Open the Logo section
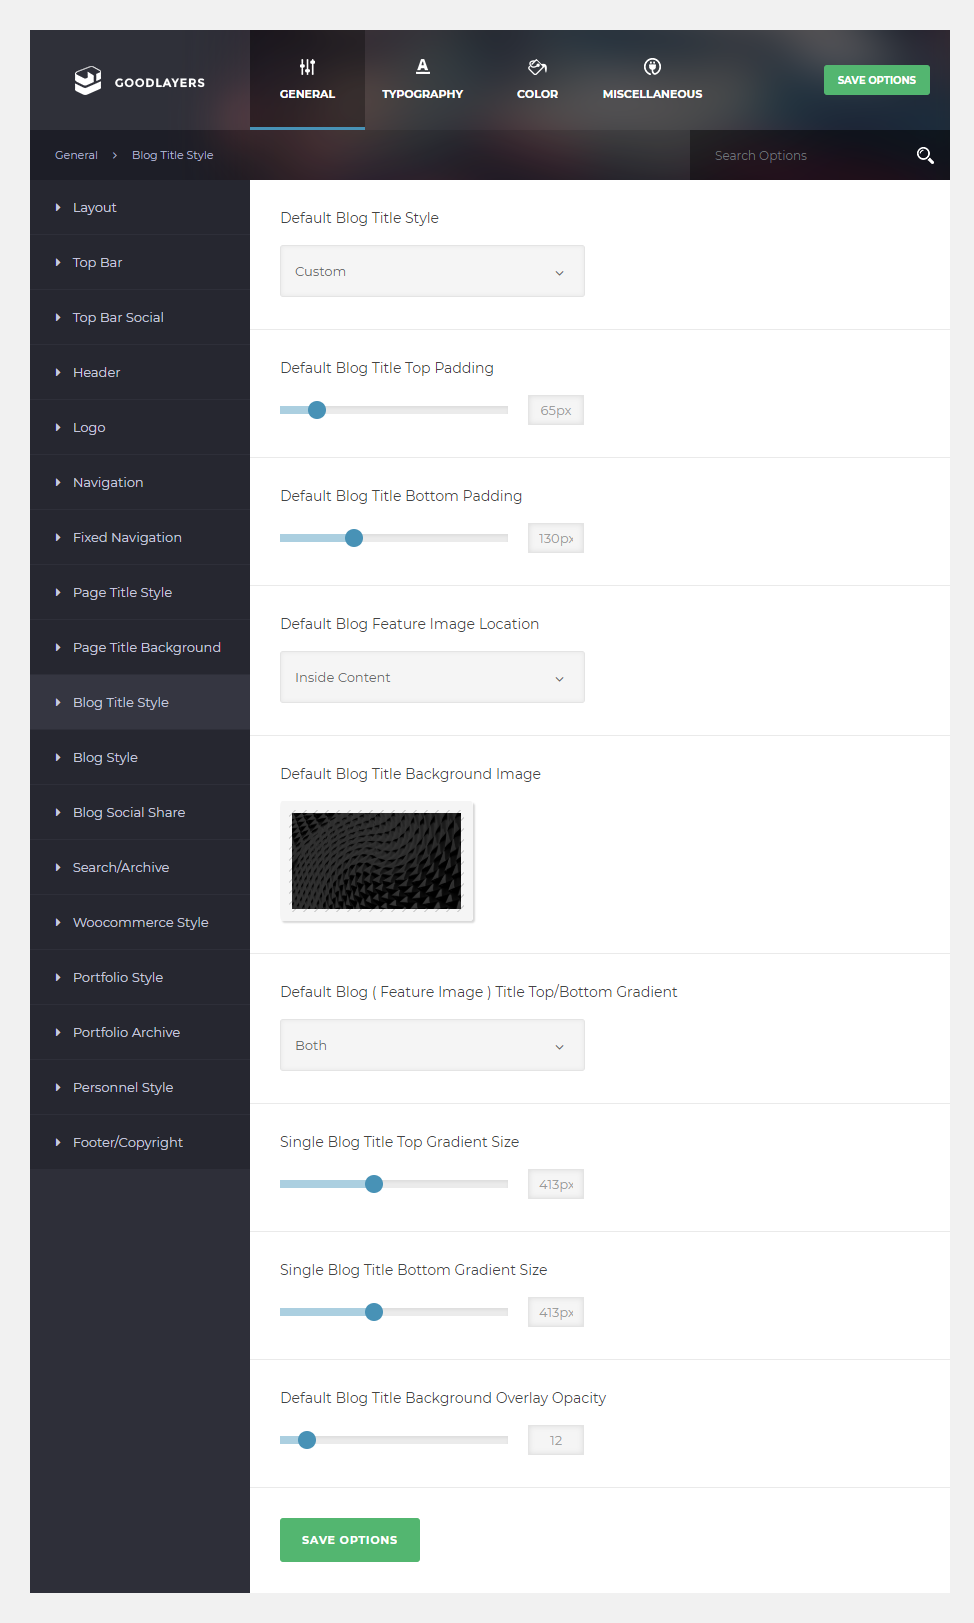 (140, 427)
